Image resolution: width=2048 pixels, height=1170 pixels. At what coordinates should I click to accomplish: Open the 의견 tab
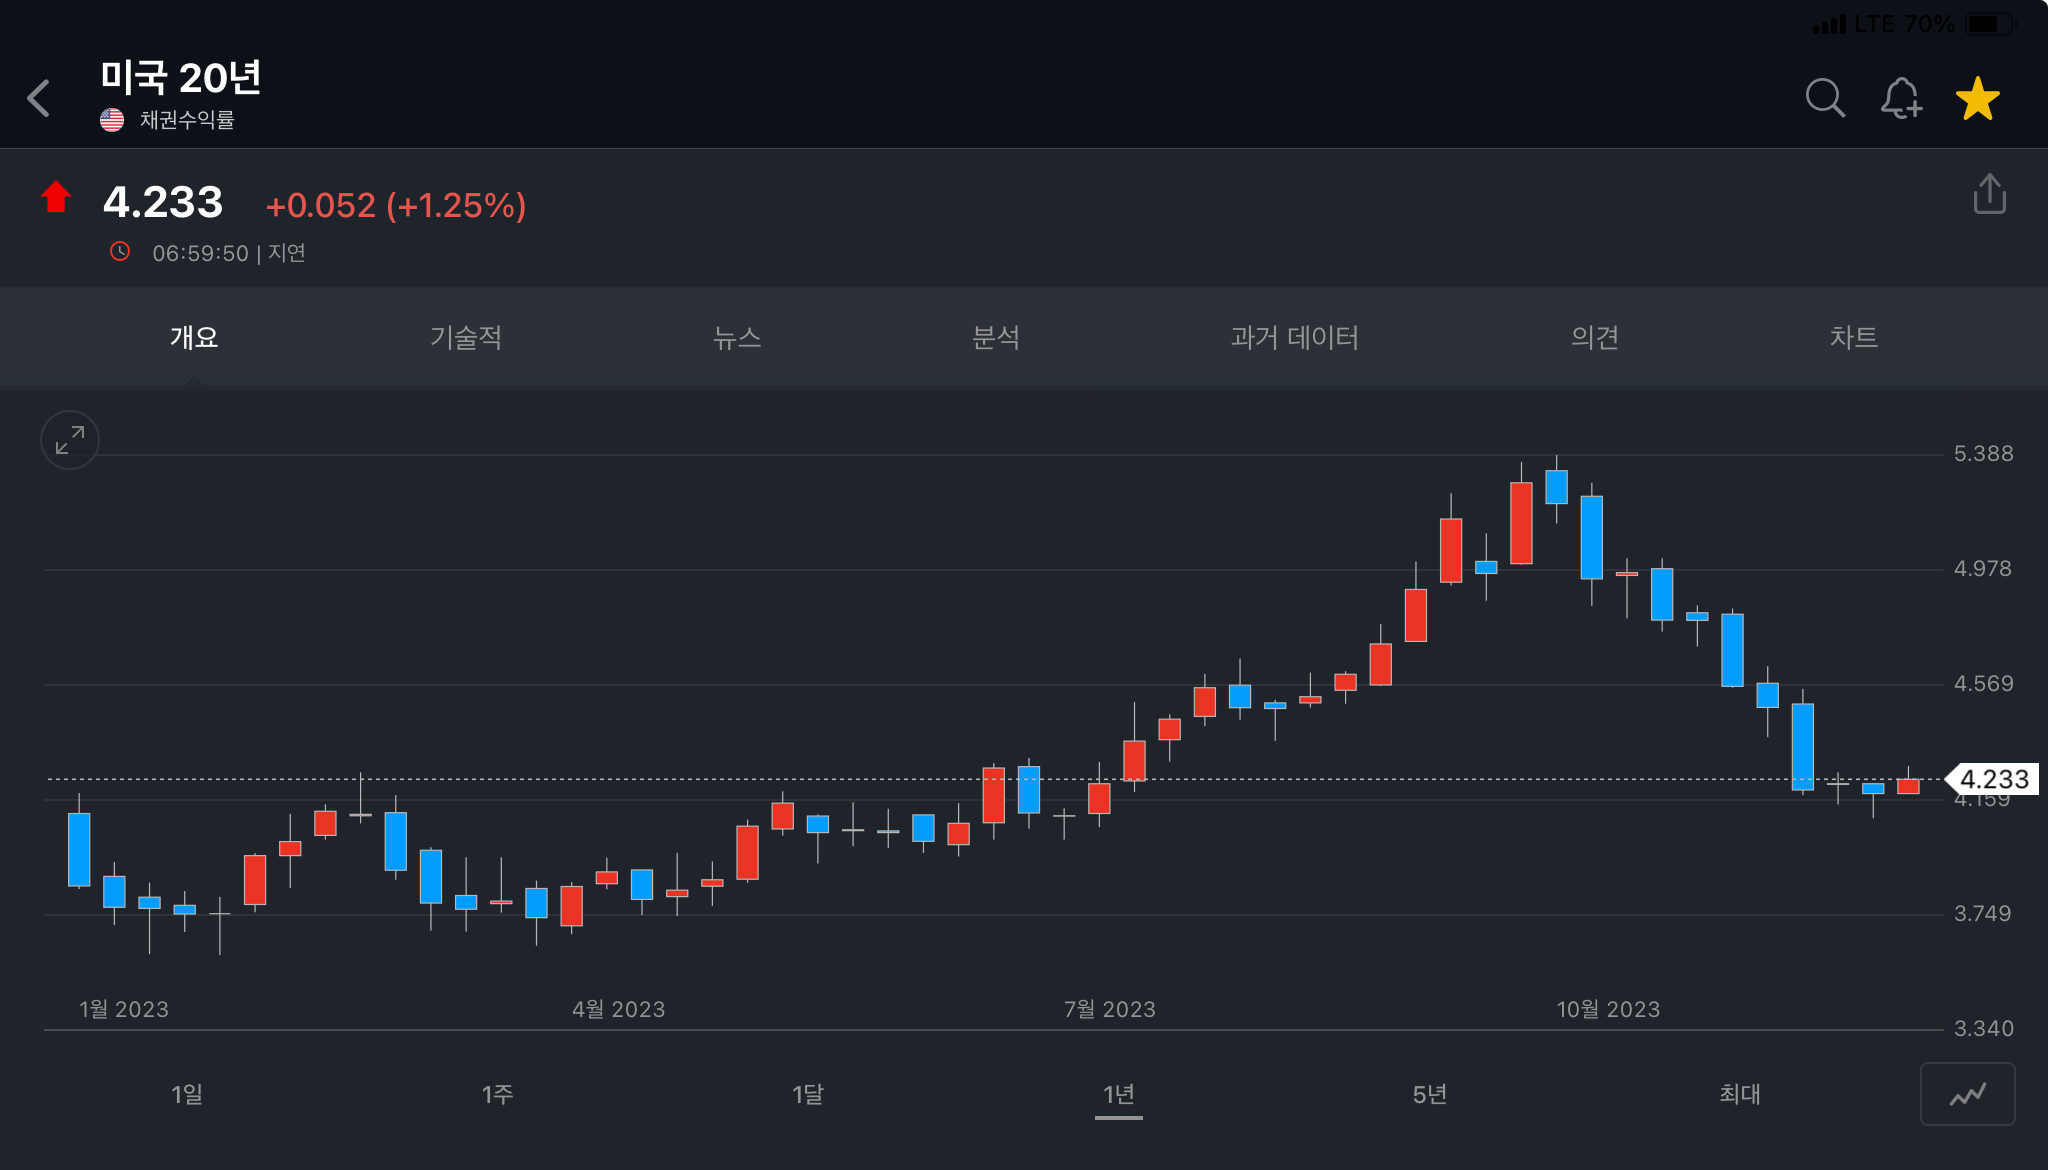(1595, 338)
